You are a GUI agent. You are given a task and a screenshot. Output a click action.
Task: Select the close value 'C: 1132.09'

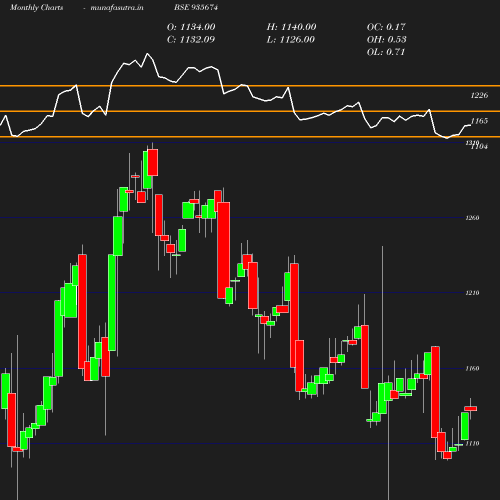tap(191, 40)
